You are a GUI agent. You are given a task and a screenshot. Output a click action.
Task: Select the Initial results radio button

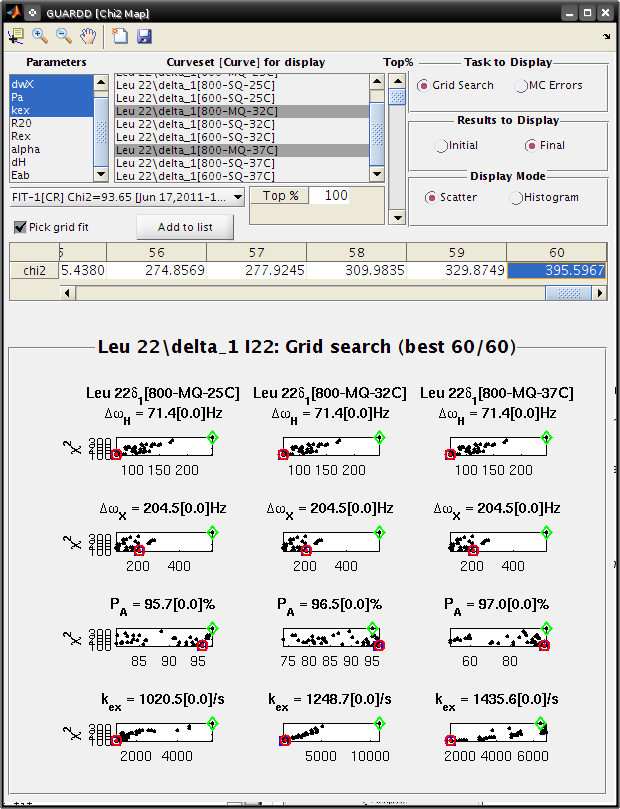(x=441, y=146)
